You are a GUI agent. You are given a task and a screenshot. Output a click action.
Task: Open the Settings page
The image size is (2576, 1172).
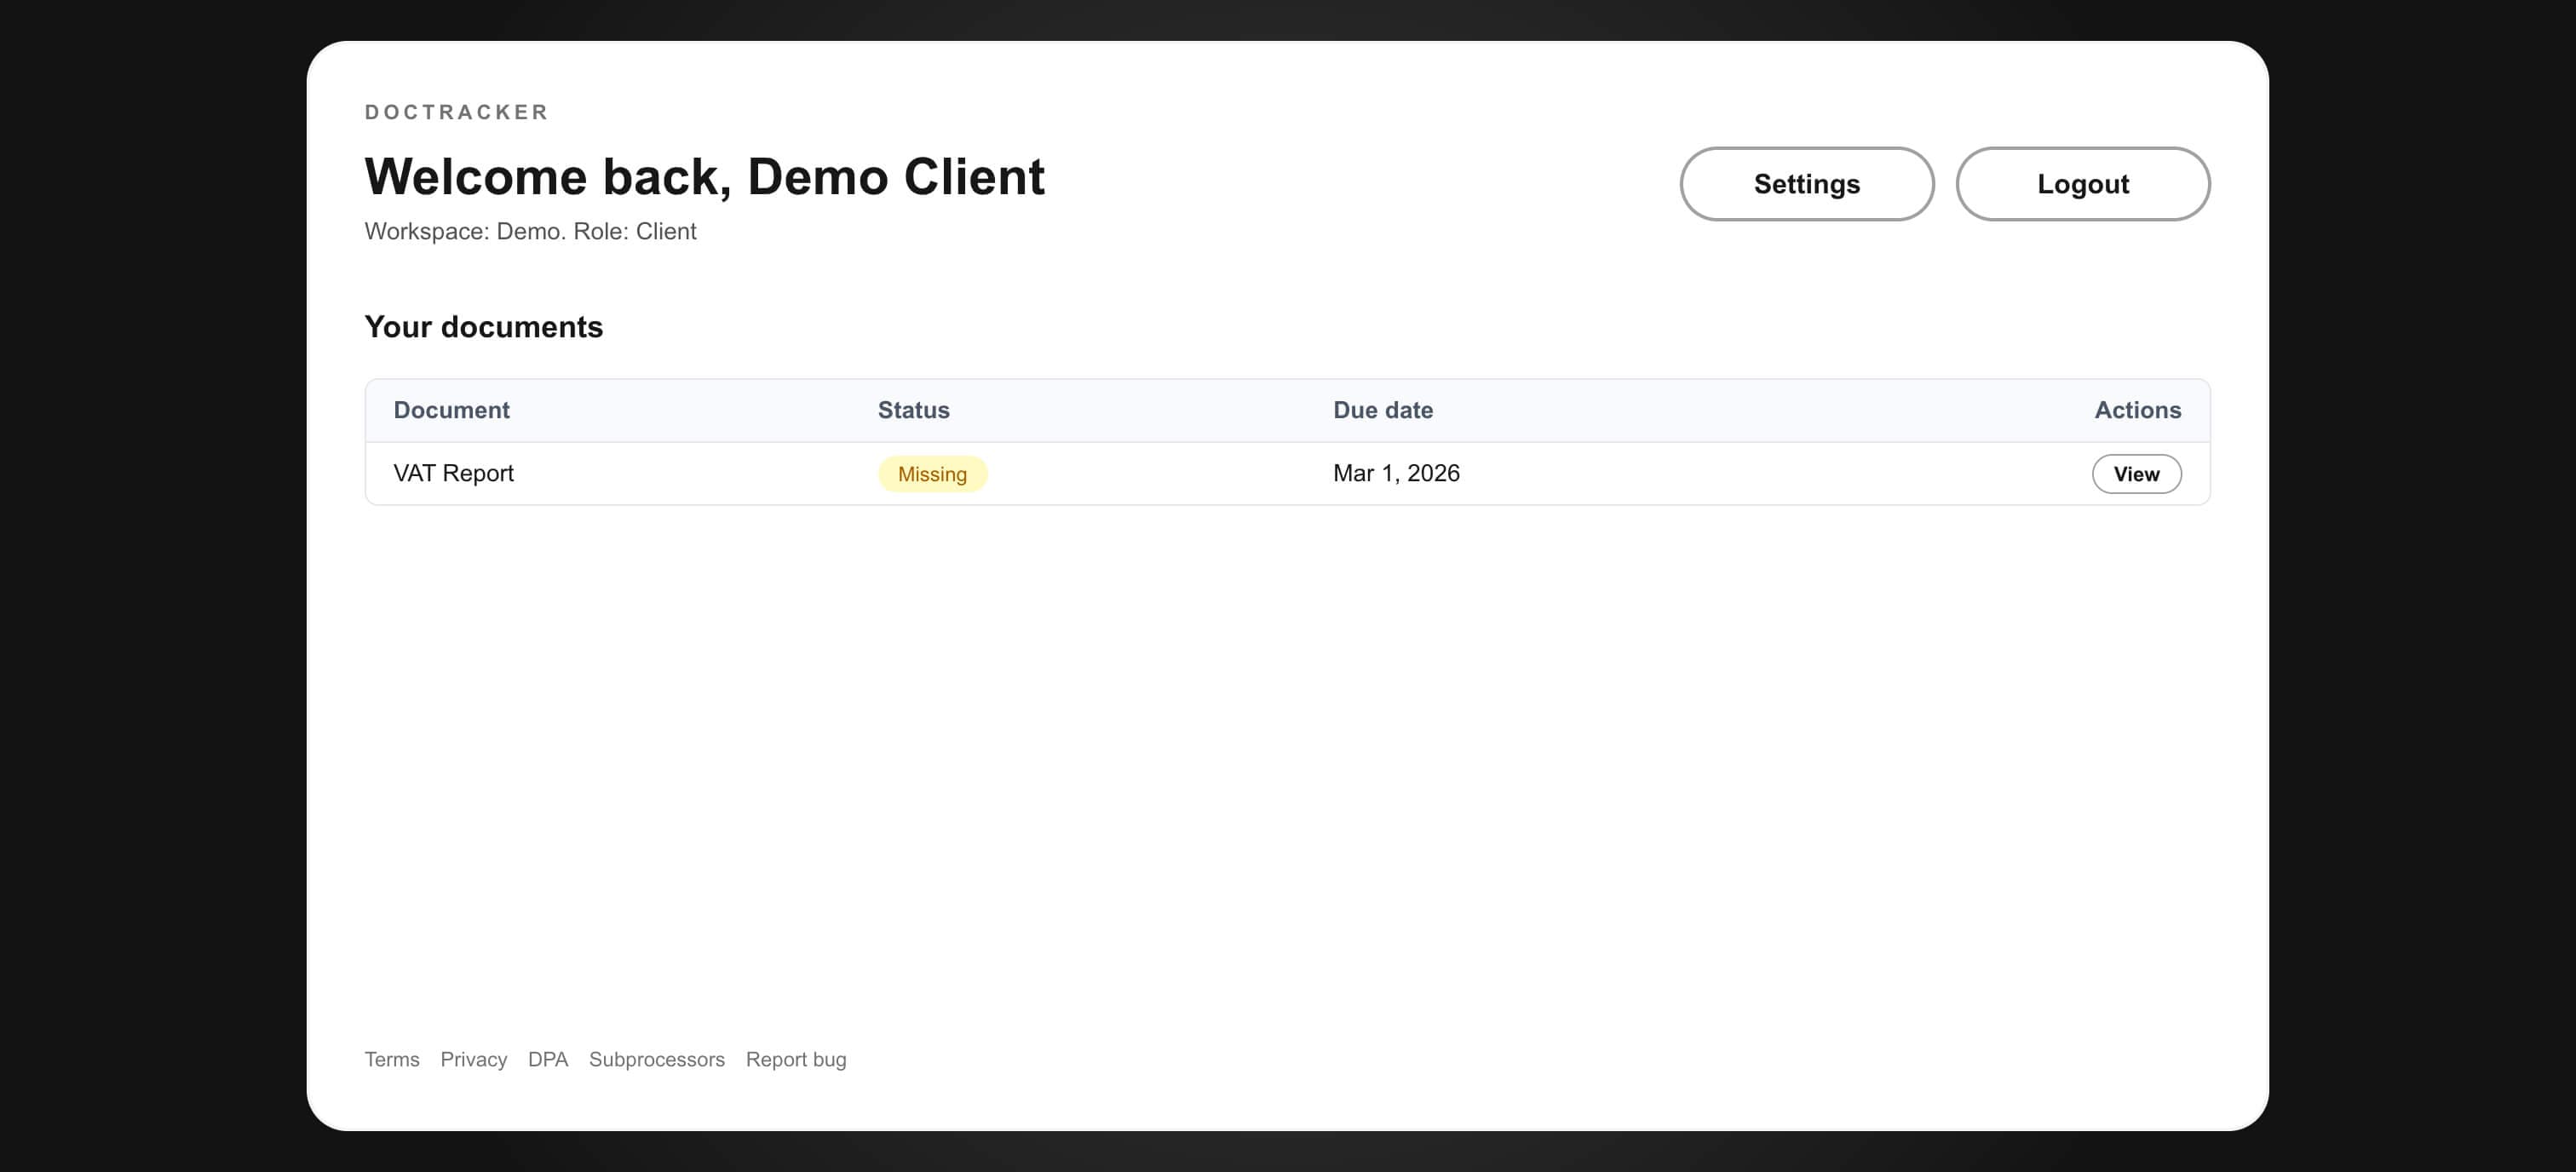click(1806, 183)
